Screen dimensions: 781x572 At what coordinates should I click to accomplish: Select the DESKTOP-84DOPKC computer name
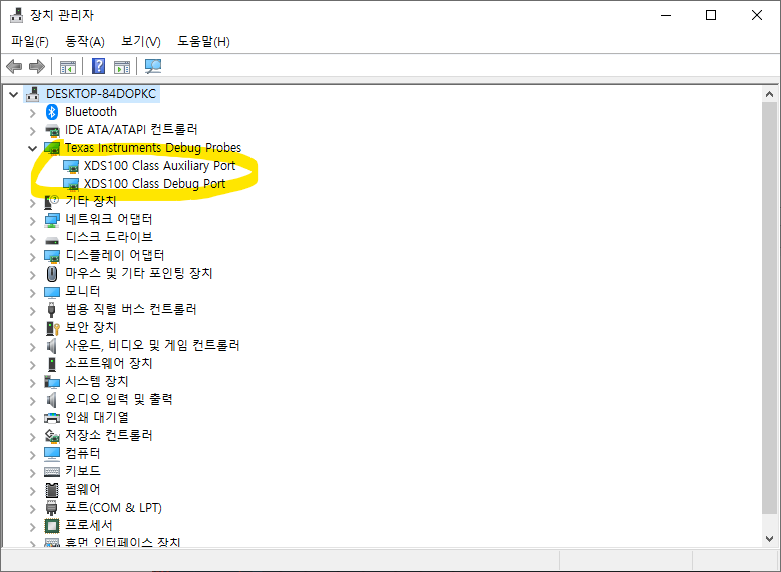tap(101, 94)
